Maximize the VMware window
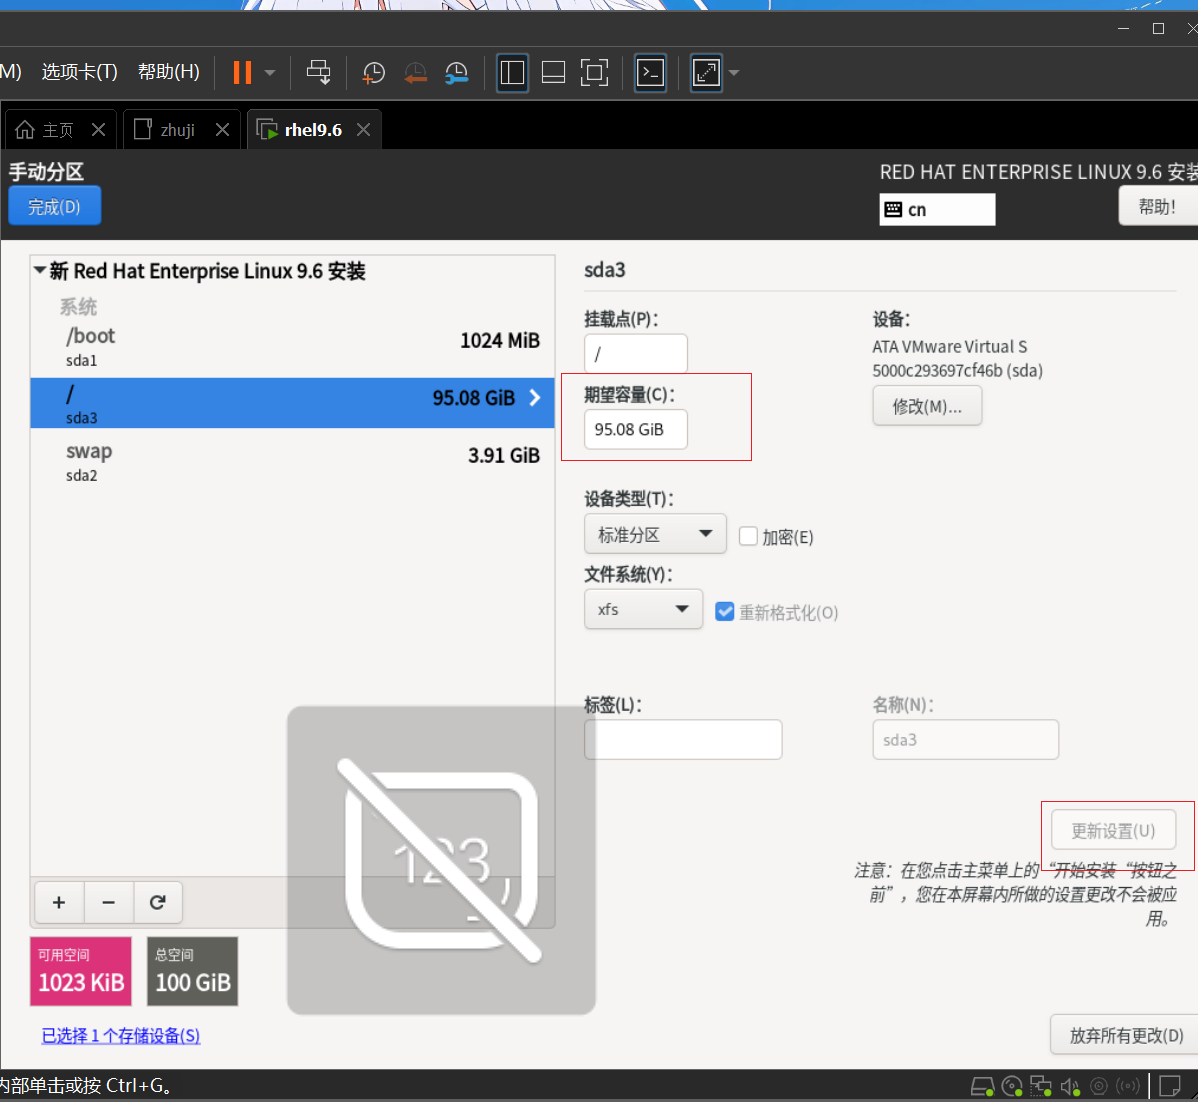The width and height of the screenshot is (1198, 1102). (x=1158, y=28)
